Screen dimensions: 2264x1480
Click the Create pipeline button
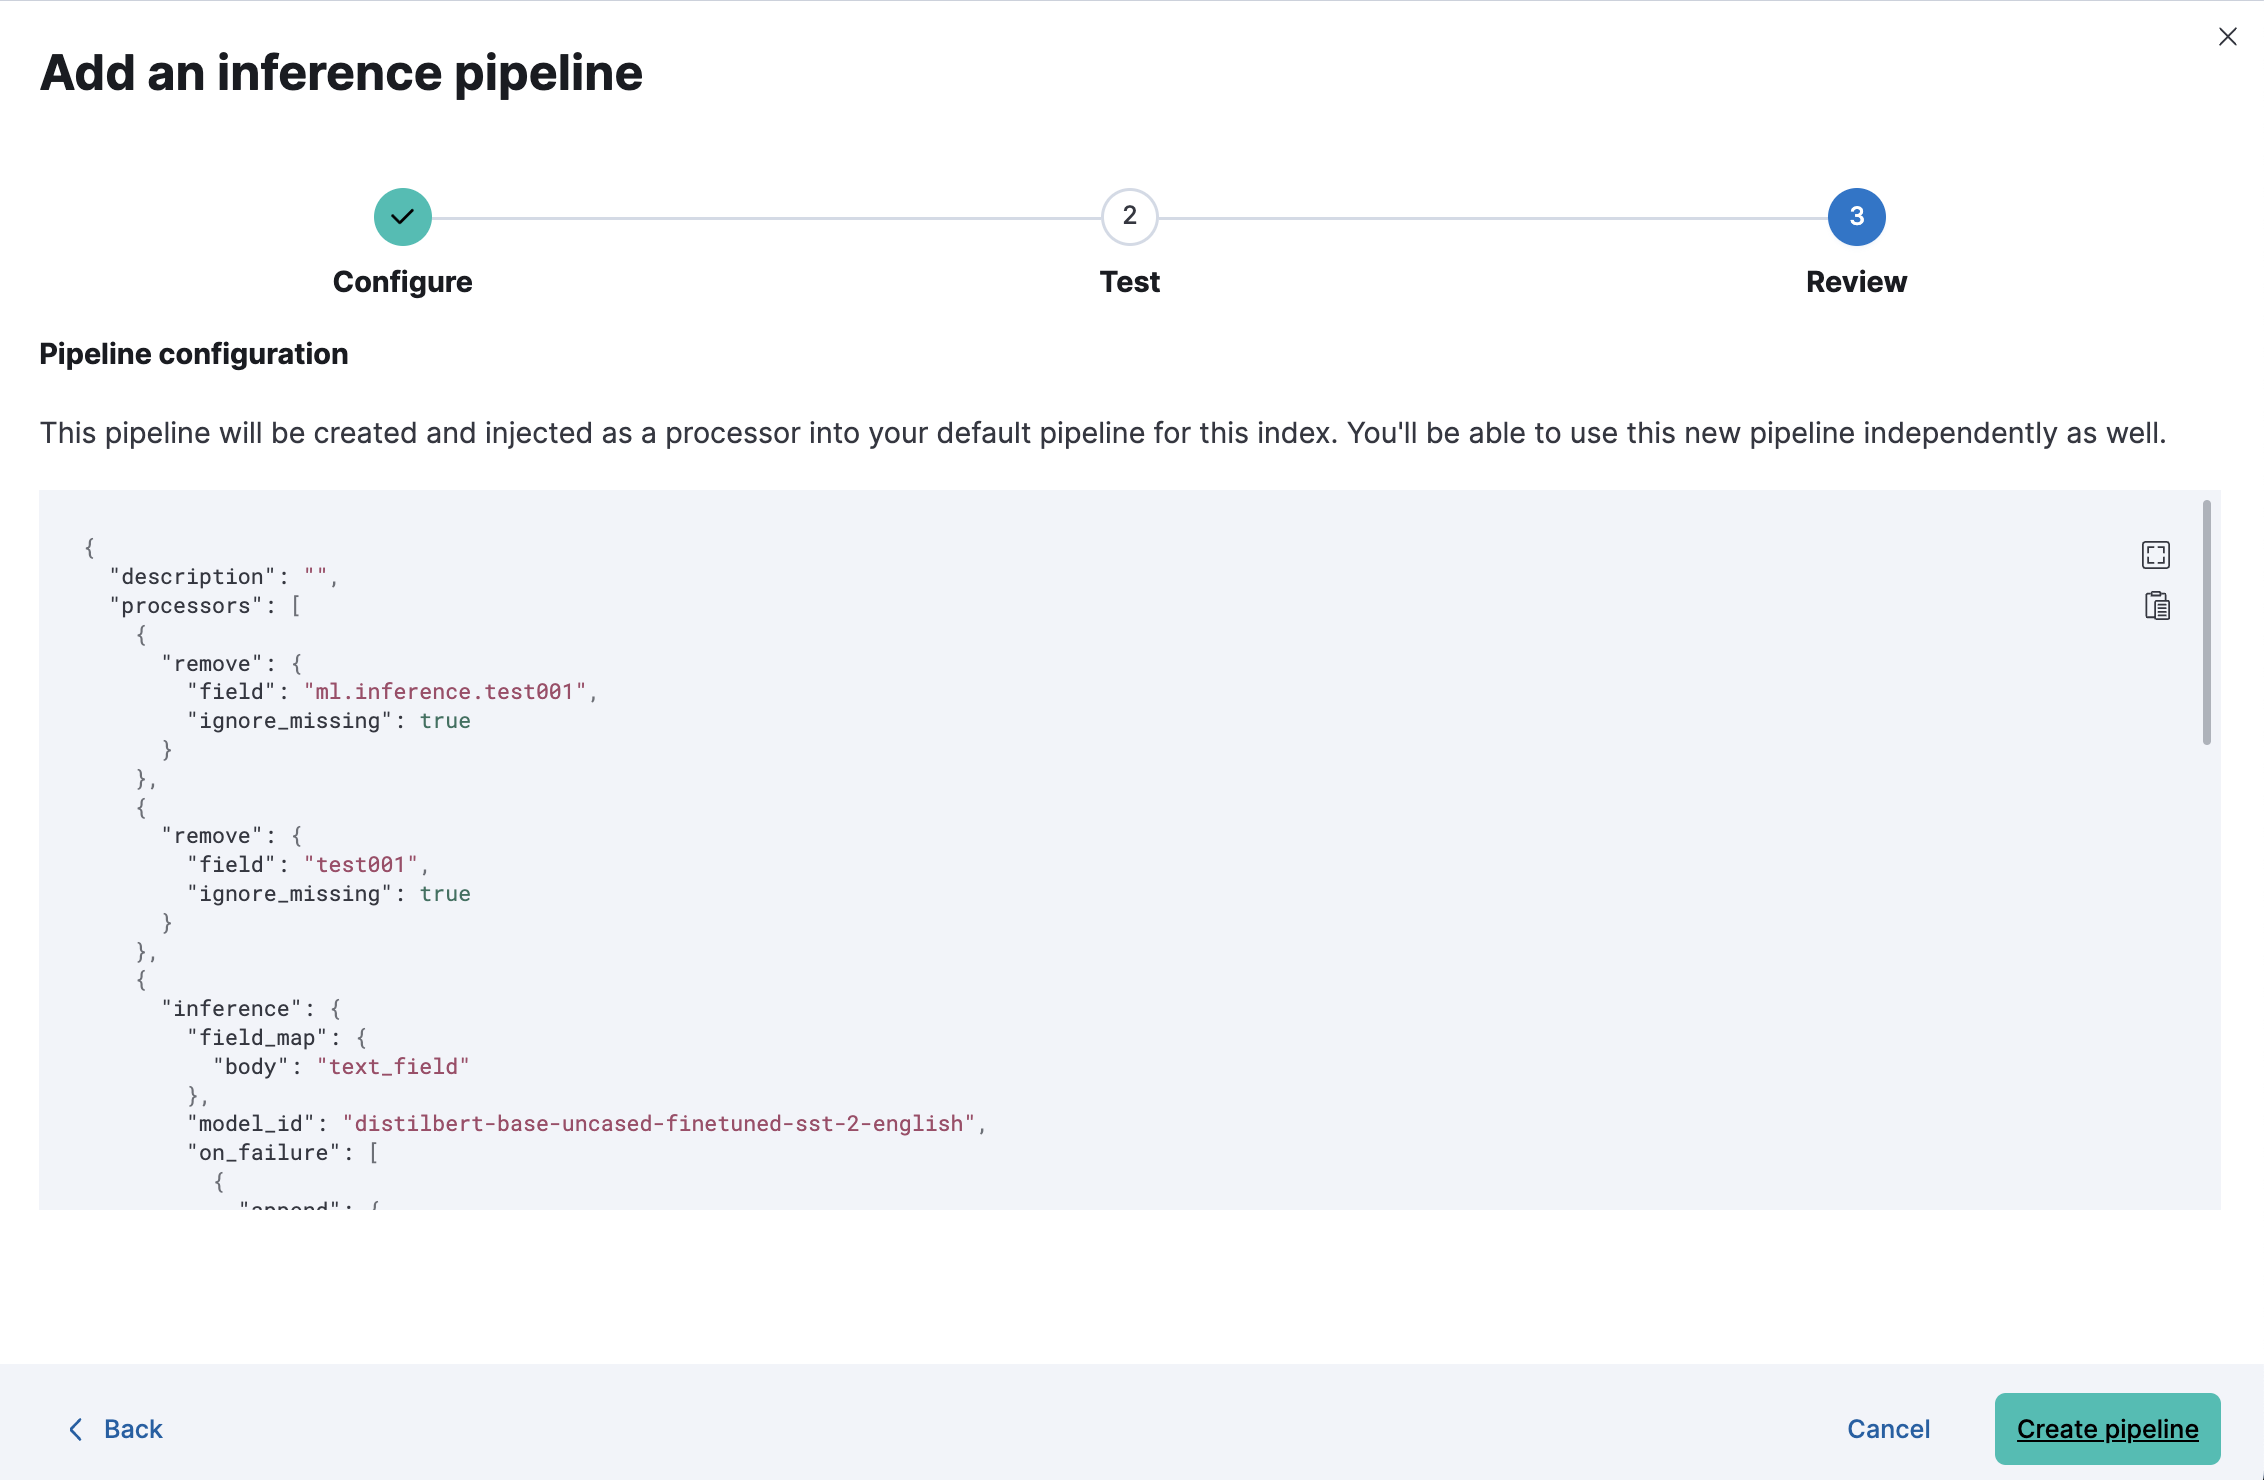tap(2107, 1429)
